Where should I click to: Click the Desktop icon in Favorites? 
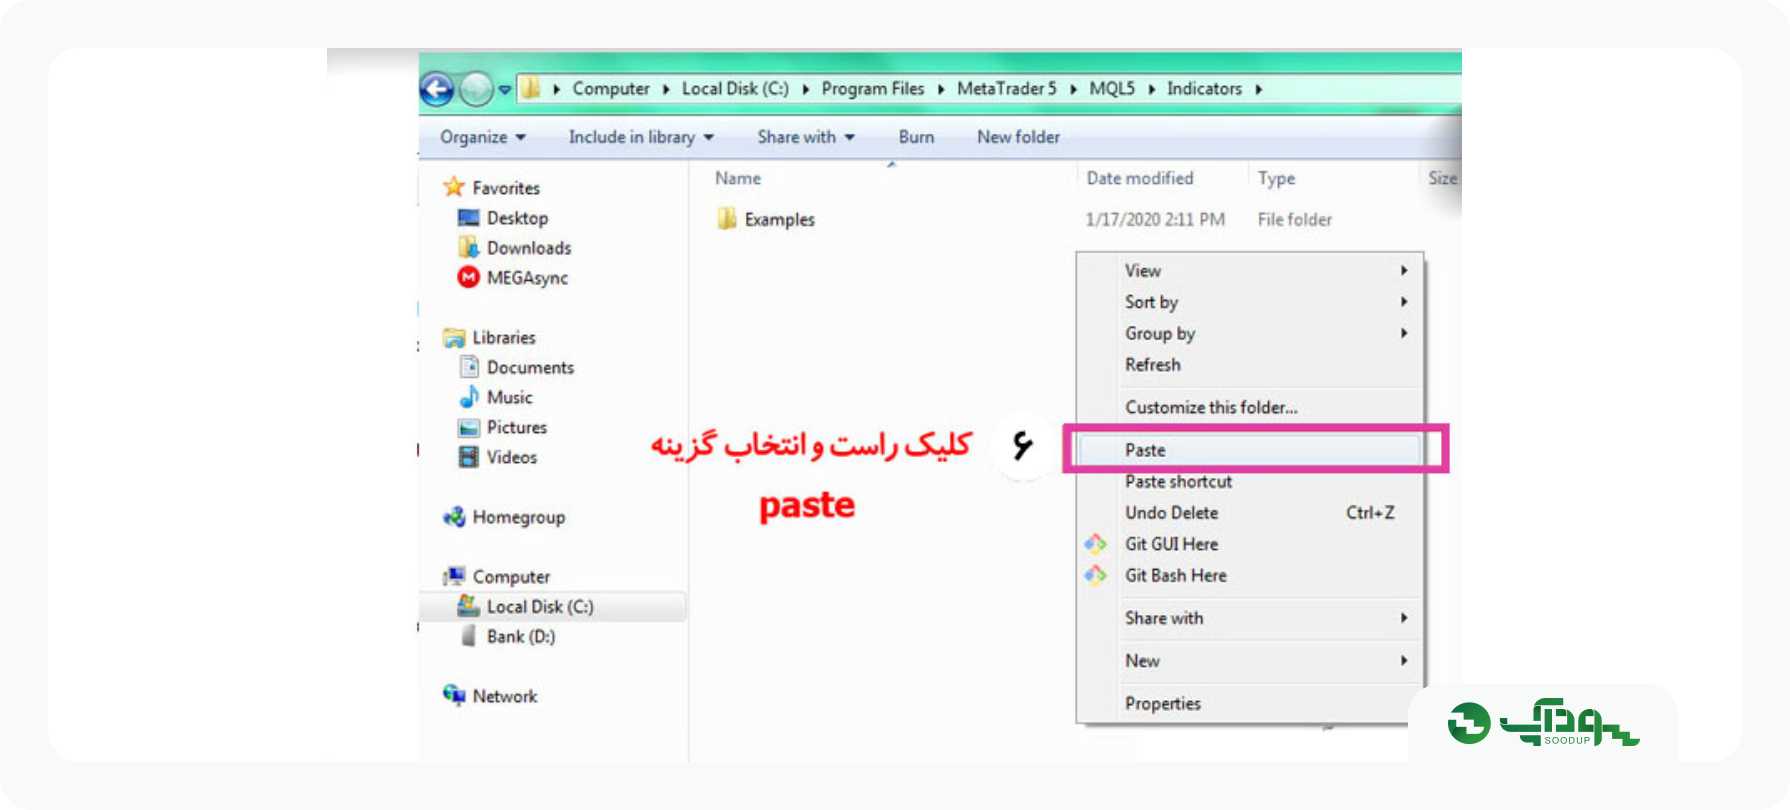(468, 217)
